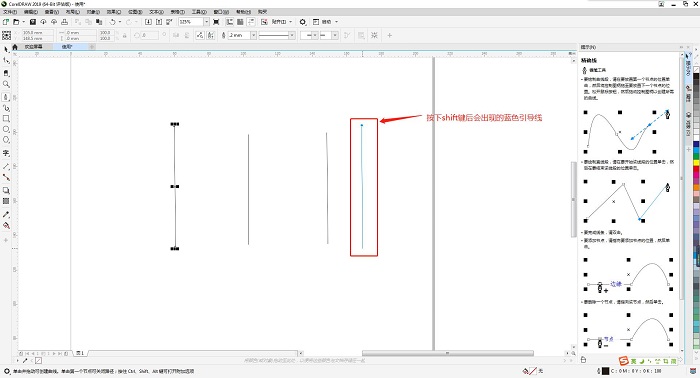700x378 pixels.
Task: Open the end arrowhead dropdown
Action: (x=335, y=35)
